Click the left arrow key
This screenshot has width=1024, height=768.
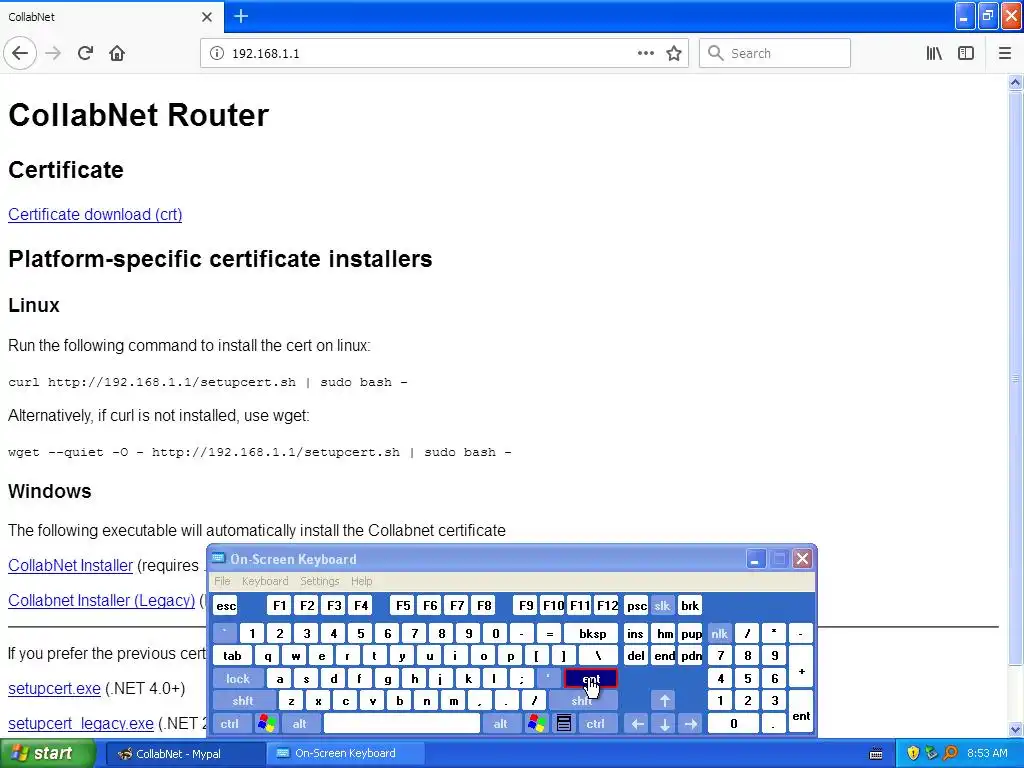pyautogui.click(x=637, y=724)
